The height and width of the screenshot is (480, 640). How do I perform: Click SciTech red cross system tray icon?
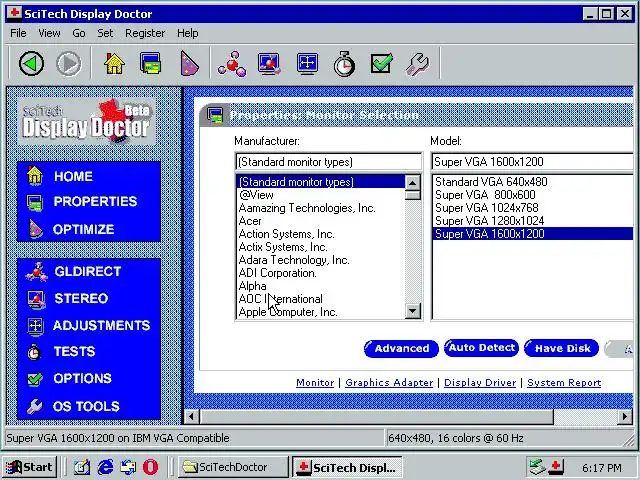pos(556,467)
